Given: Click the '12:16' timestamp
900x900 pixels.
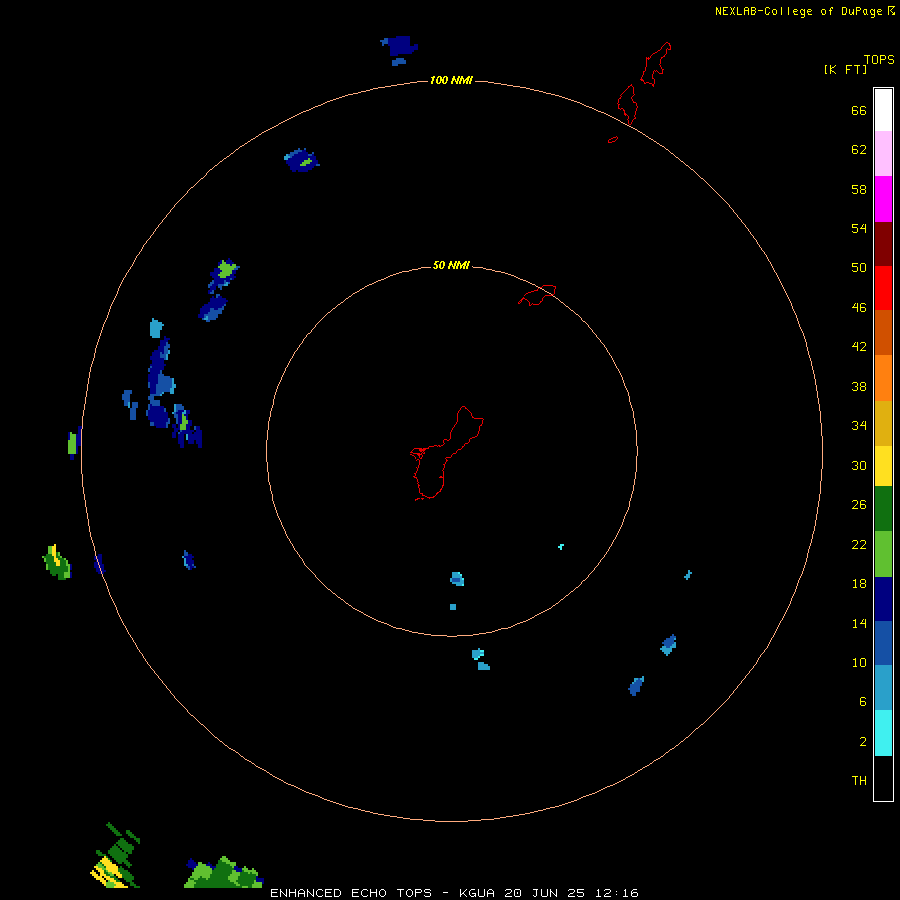Looking at the screenshot, I should 616,893.
